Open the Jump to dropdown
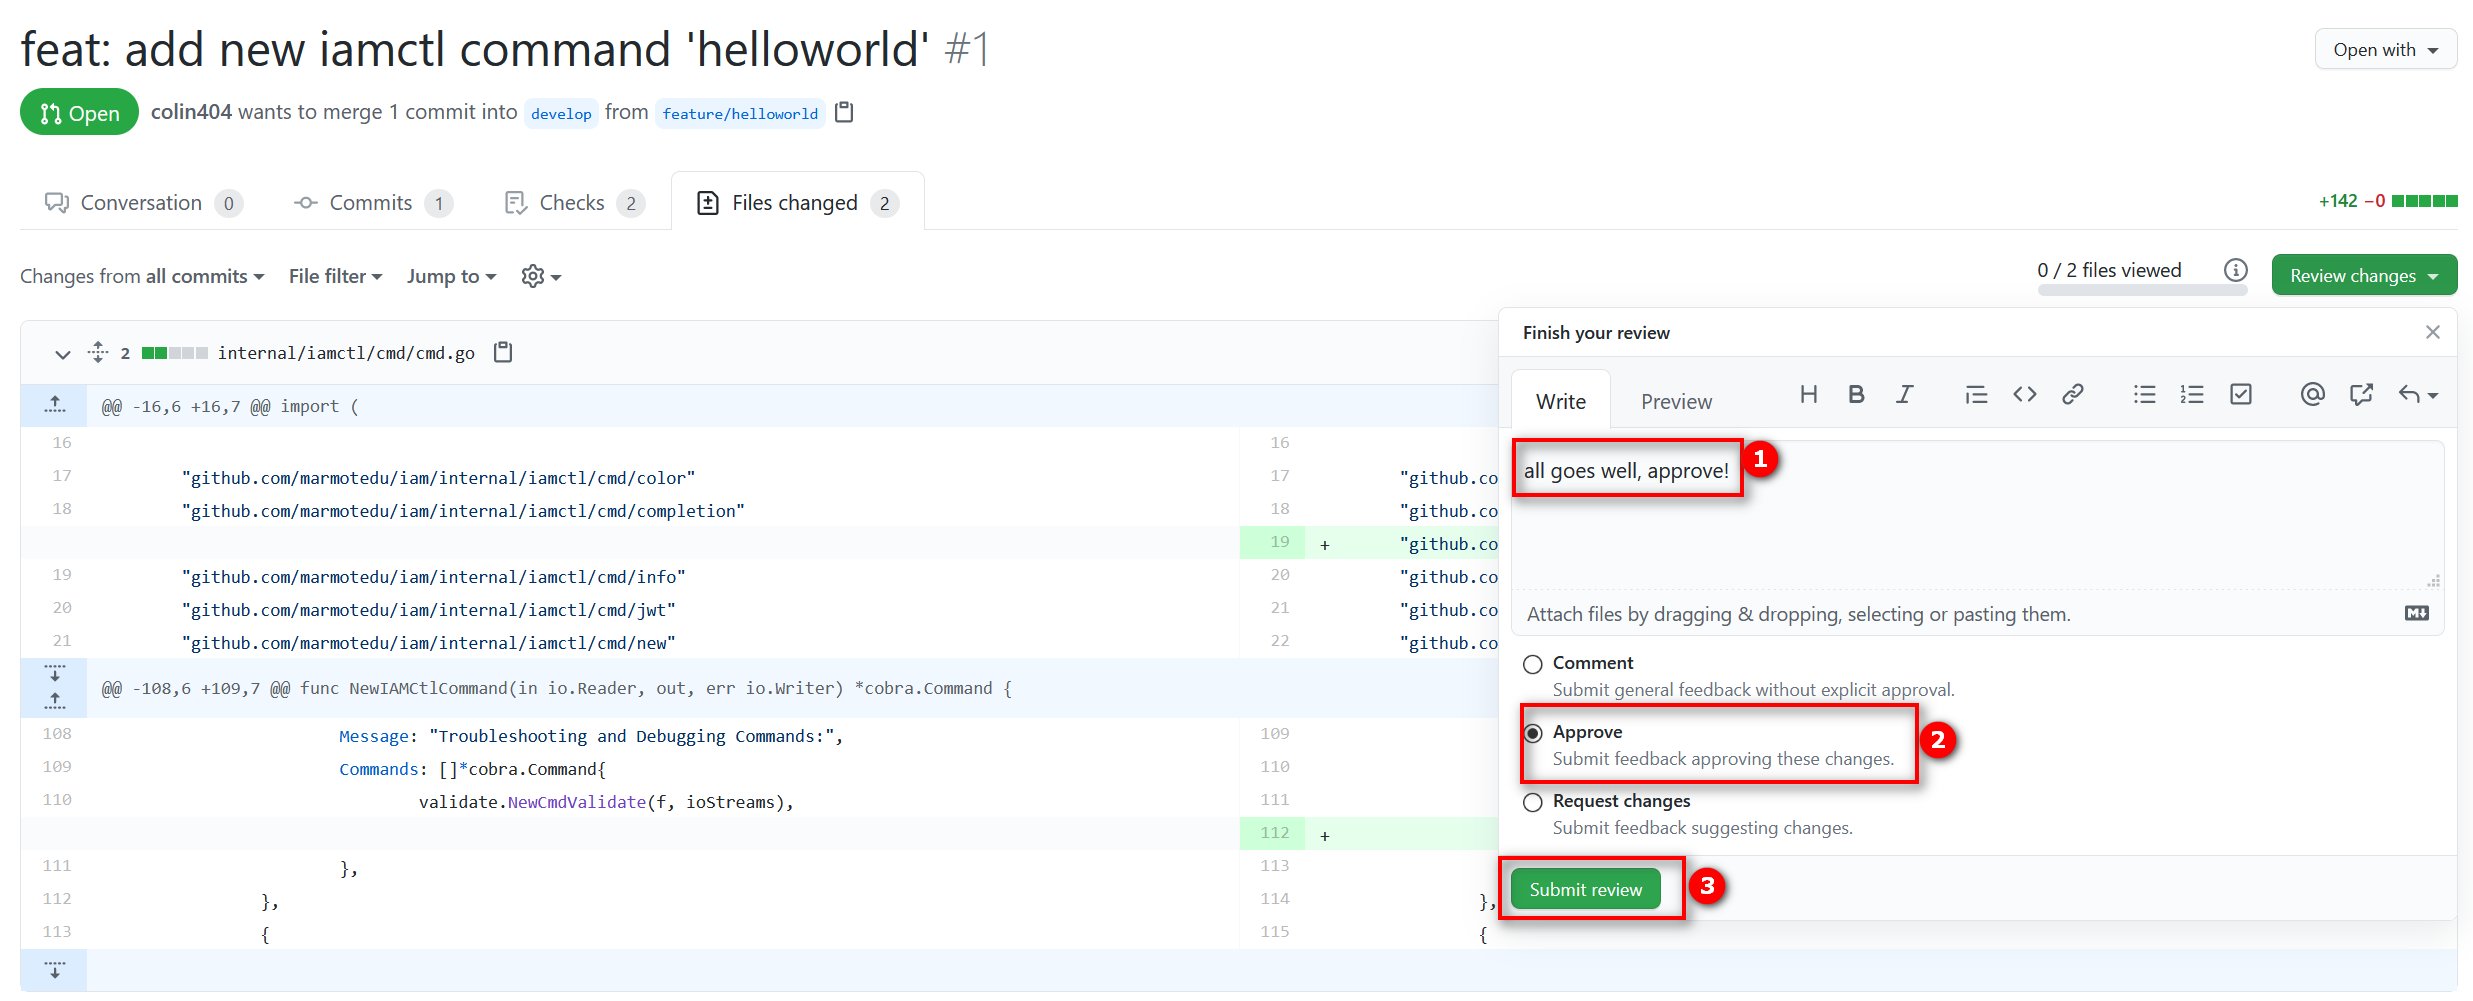This screenshot has width=2473, height=1001. point(451,276)
